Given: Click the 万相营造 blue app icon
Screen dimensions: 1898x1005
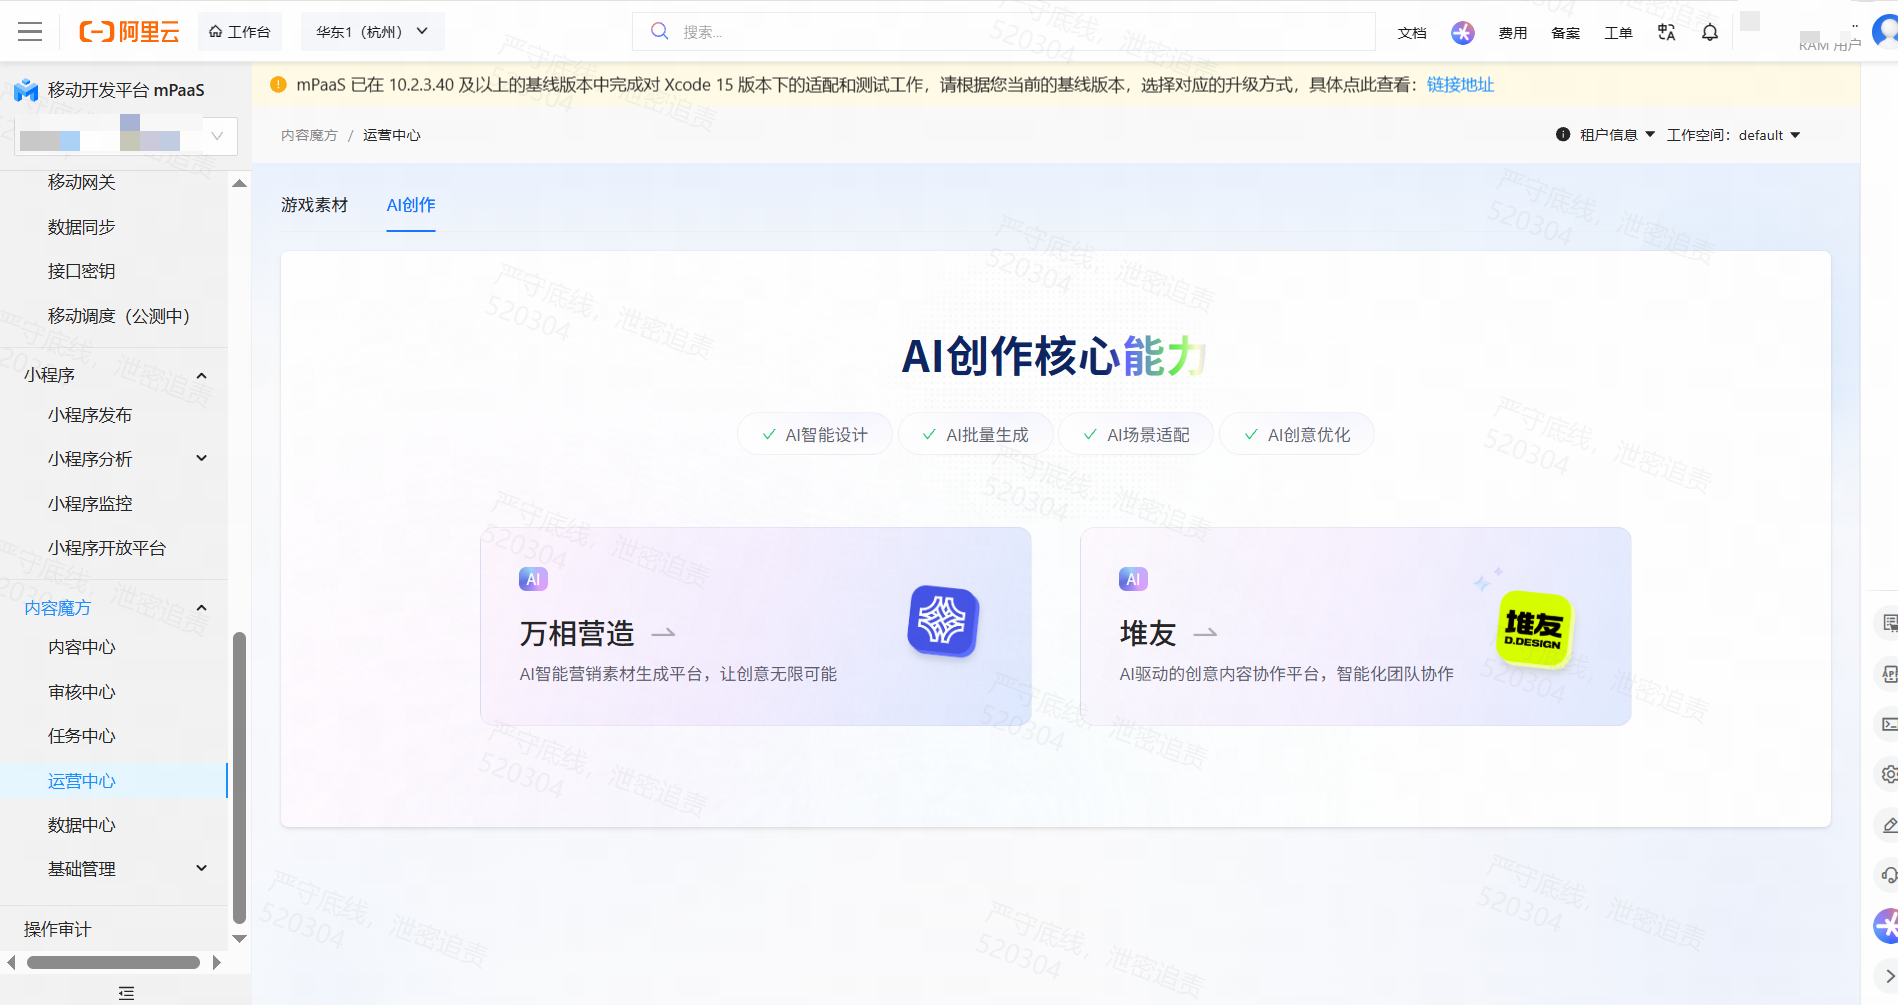Looking at the screenshot, I should coord(943,621).
